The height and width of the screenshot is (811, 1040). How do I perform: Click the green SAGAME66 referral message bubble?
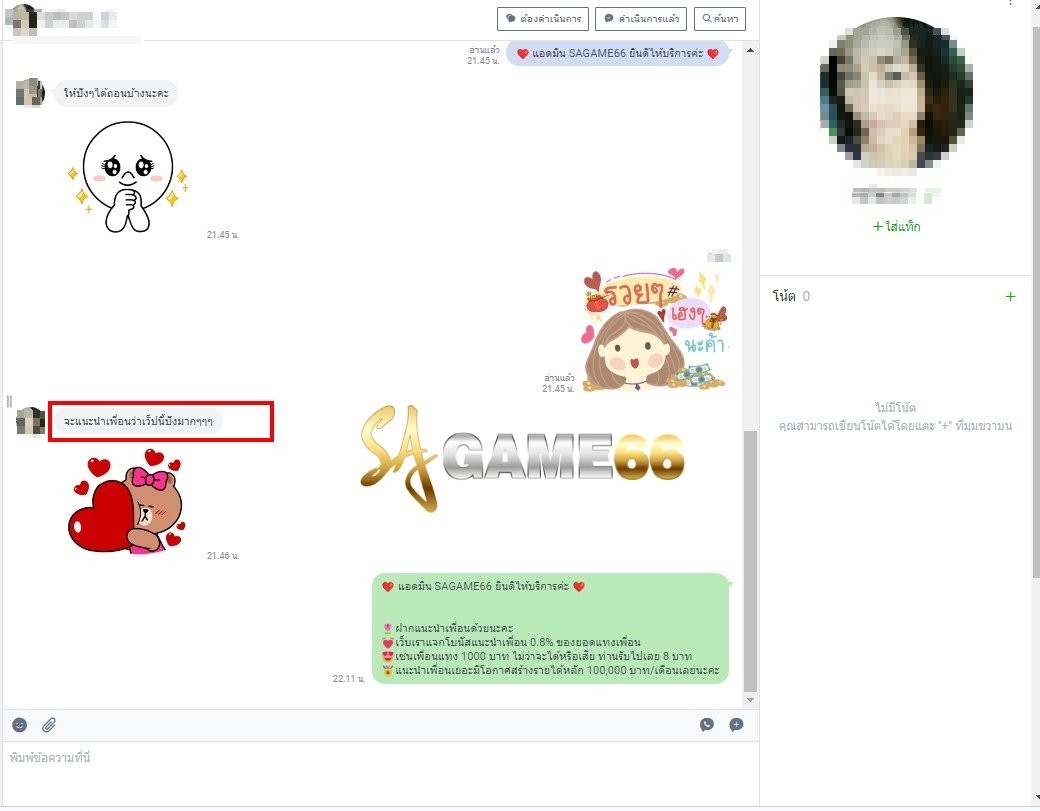coord(550,628)
